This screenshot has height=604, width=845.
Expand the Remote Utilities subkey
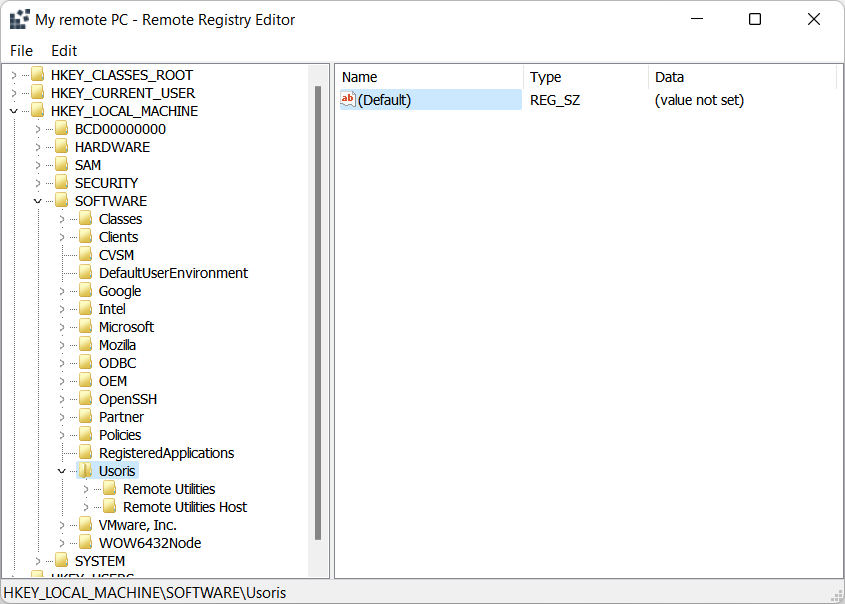click(86, 489)
